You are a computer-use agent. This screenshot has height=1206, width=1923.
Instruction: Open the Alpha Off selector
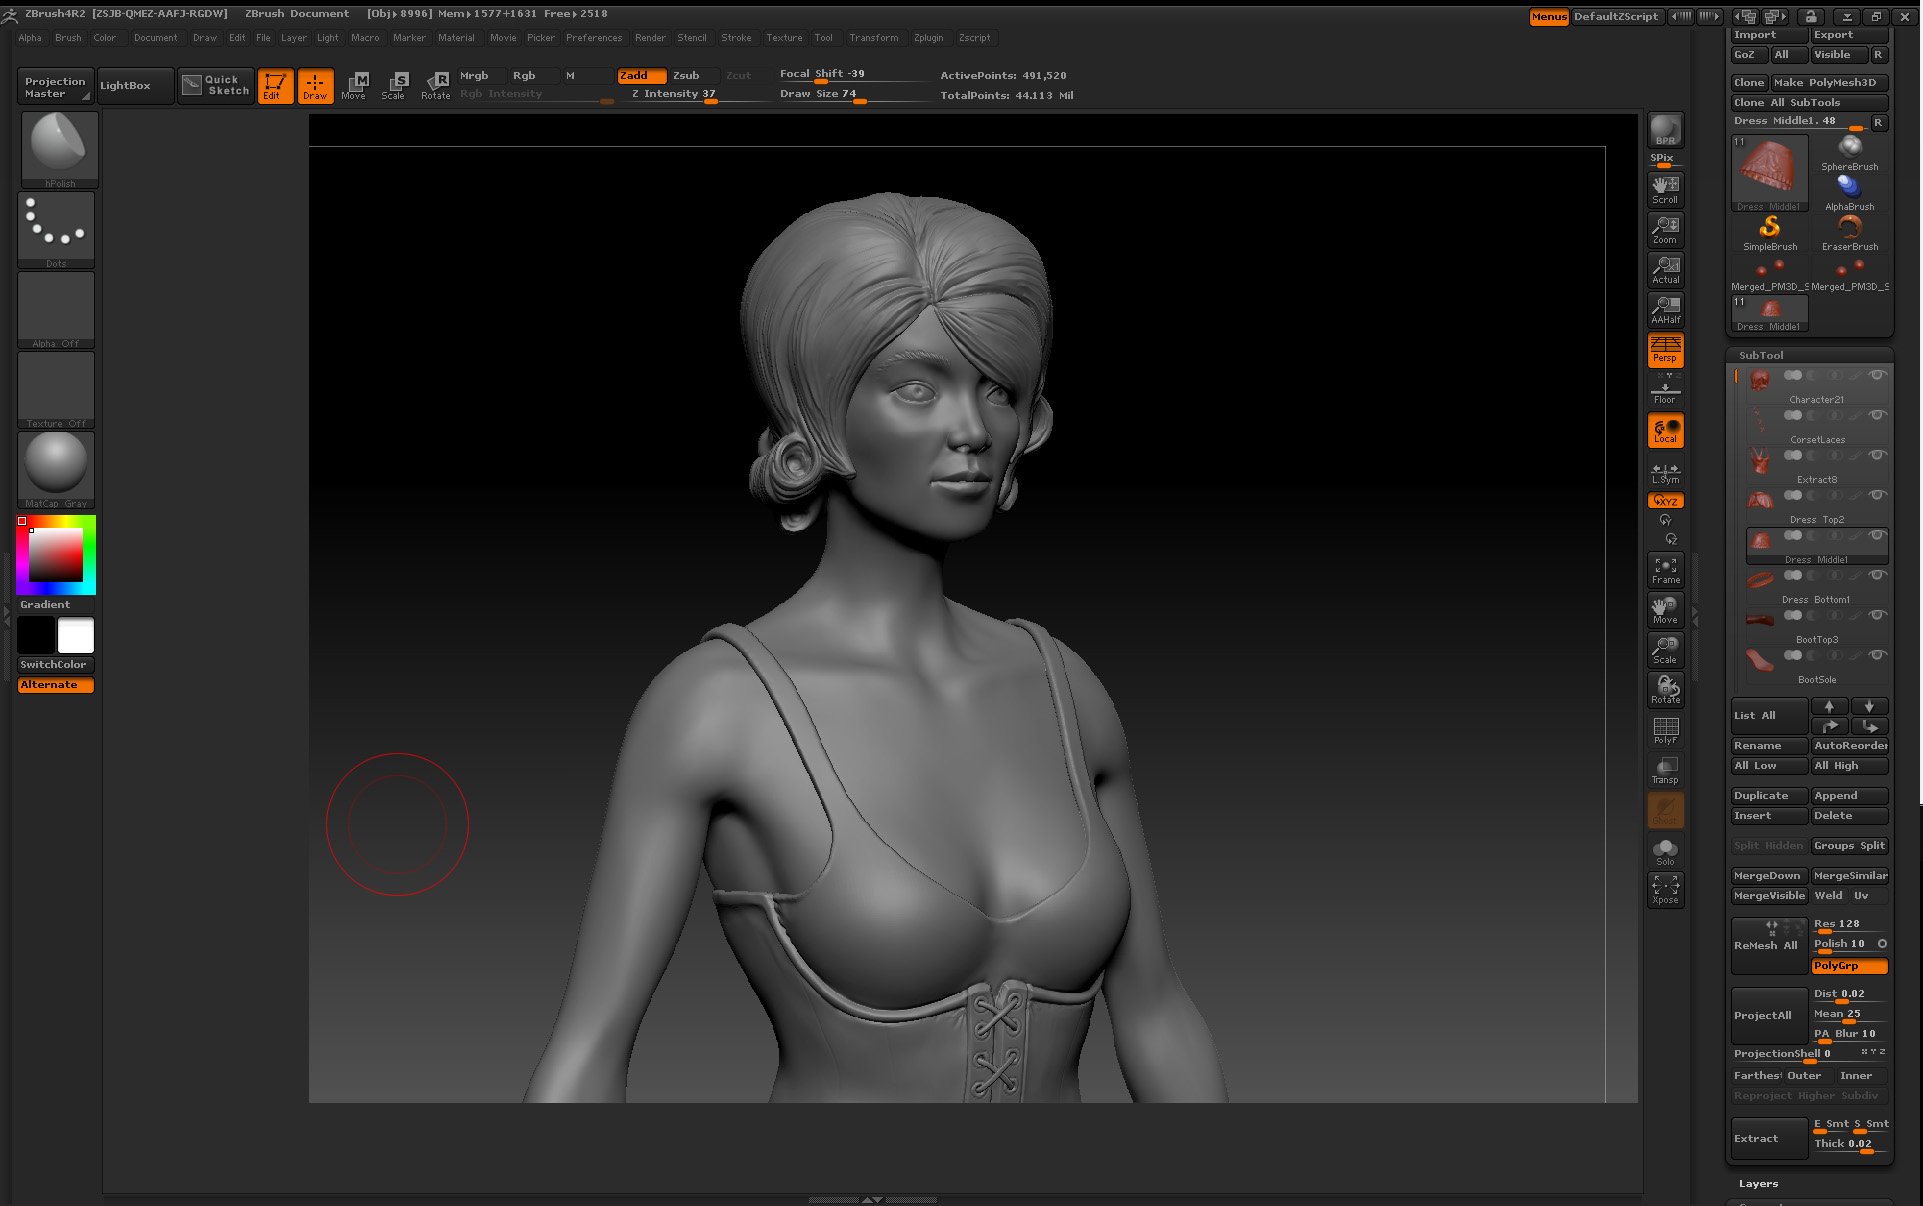point(56,310)
